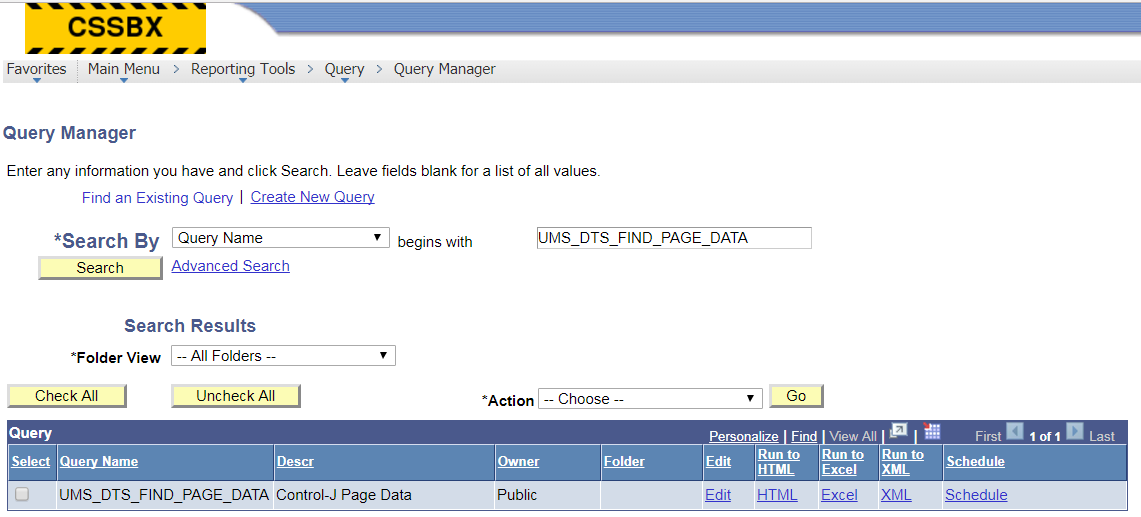Sort by Query Name column header
The width and height of the screenshot is (1141, 517).
(98, 462)
